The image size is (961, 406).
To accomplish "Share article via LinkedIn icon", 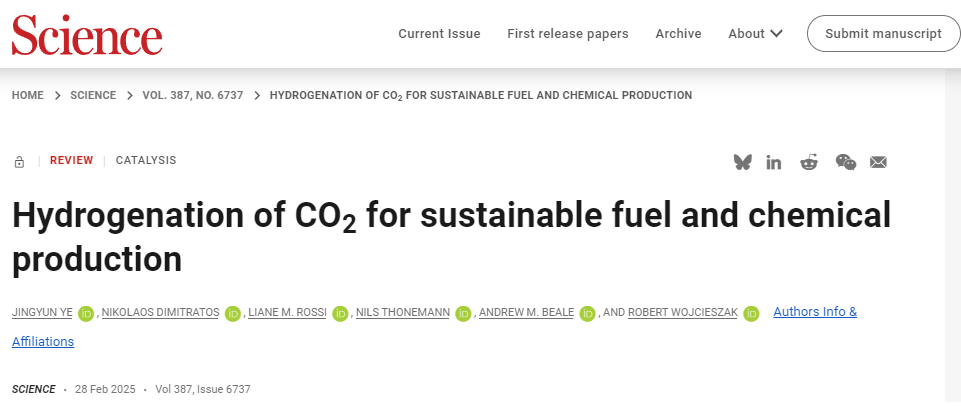I will (773, 162).
